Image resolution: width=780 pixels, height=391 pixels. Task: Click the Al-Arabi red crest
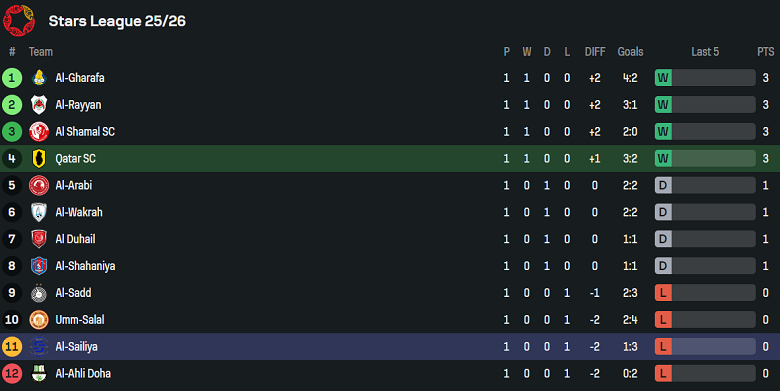click(x=39, y=185)
